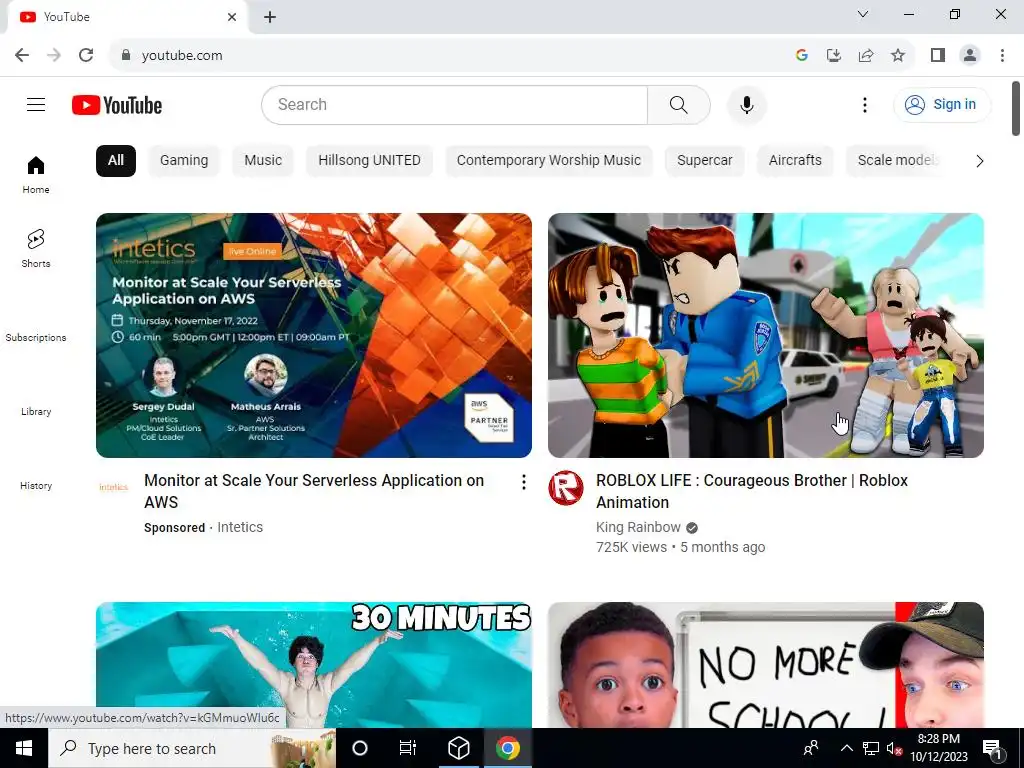Viewport: 1024px width, 768px height.
Task: Open title Monitor at Scale Your Serverless Application
Action: point(314,491)
